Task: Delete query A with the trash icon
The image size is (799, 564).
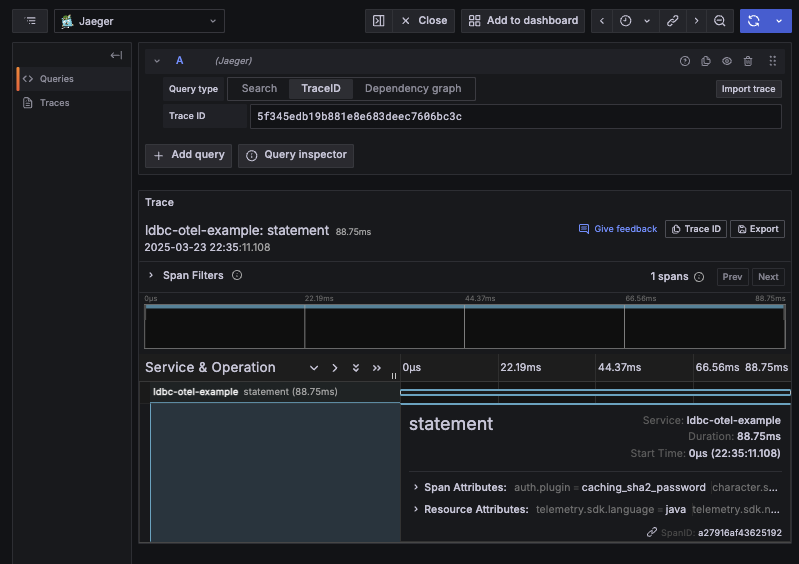Action: click(x=748, y=61)
